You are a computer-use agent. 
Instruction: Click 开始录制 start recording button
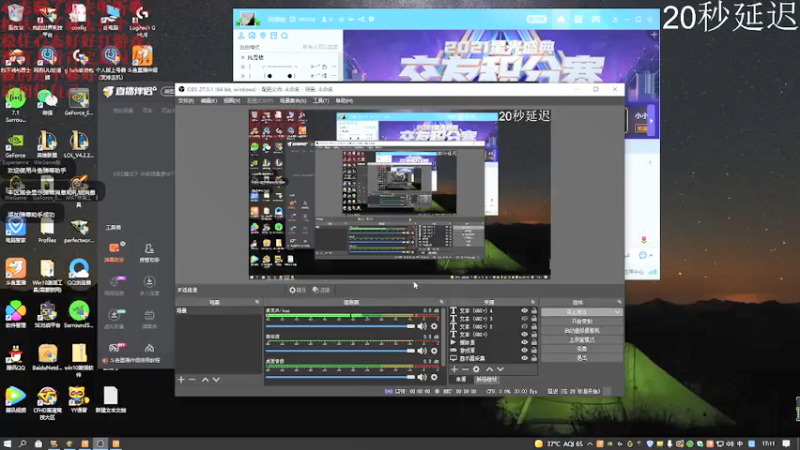click(x=582, y=321)
